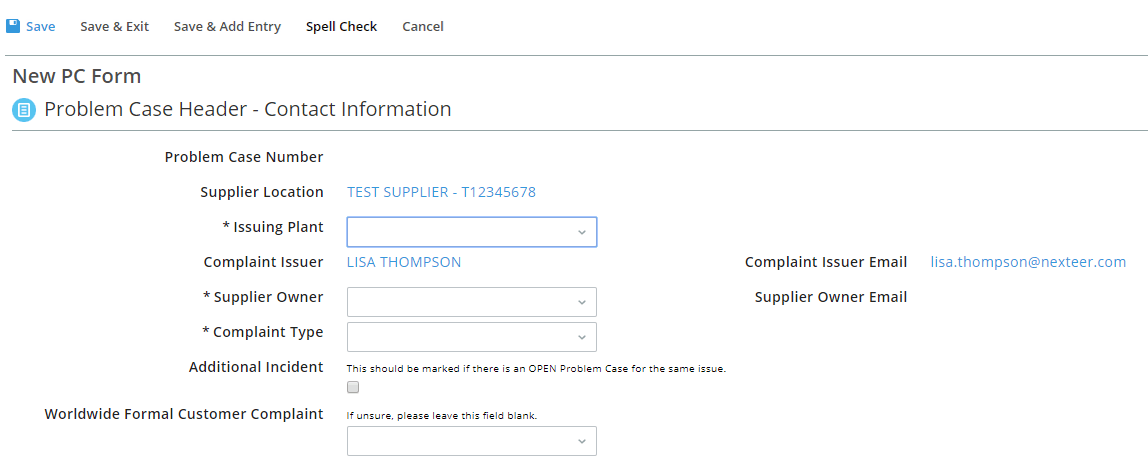The width and height of the screenshot is (1148, 473).
Task: Click the Worldwide Formal Customer Complaint chevron
Action: [x=582, y=442]
